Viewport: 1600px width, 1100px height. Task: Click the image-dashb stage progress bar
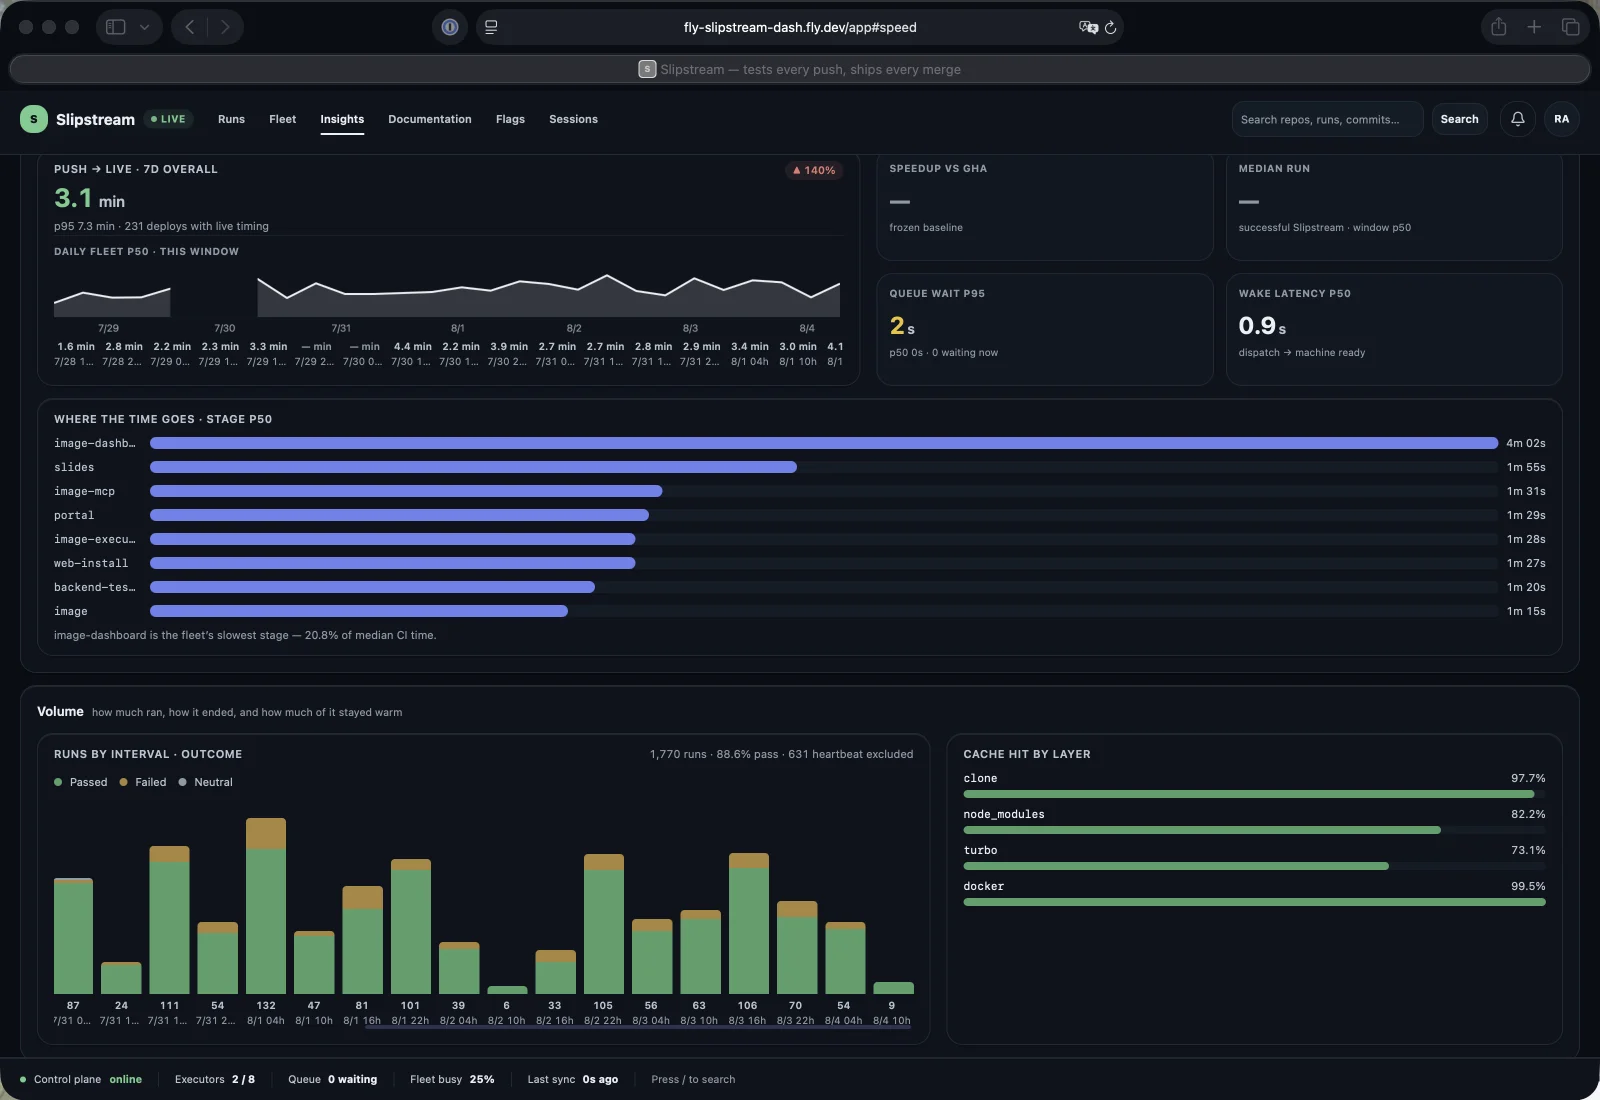point(824,443)
